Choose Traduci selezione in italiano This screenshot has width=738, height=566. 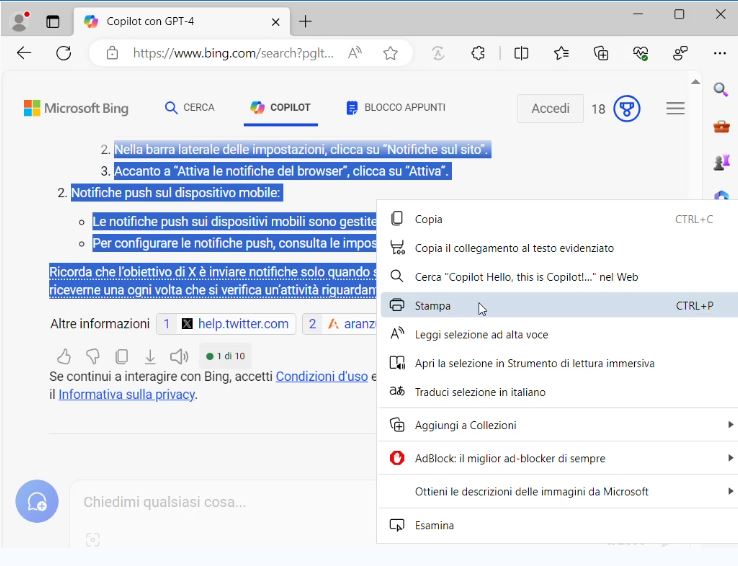tap(557, 392)
